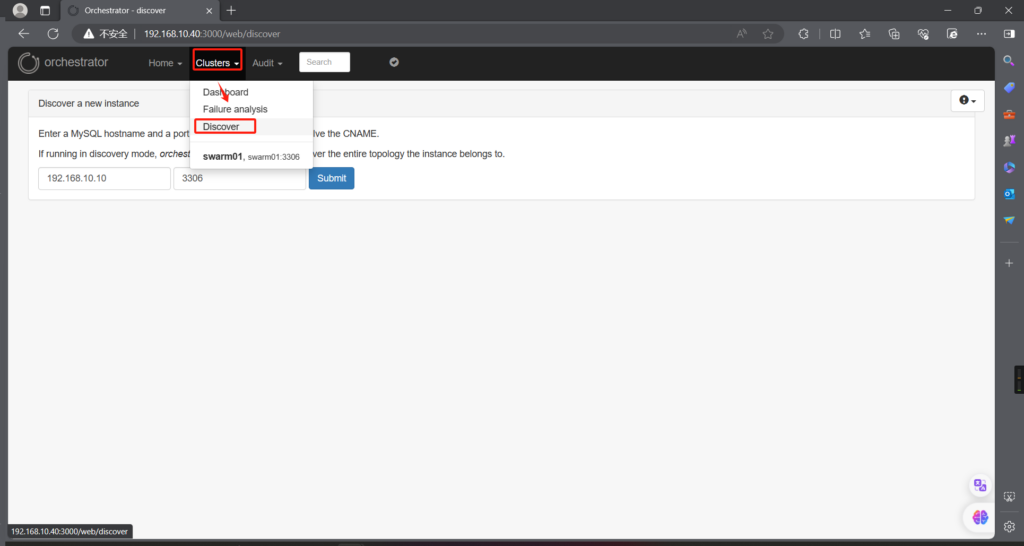Viewport: 1024px width, 546px height.
Task: Open the Home dropdown menu
Action: (x=165, y=63)
